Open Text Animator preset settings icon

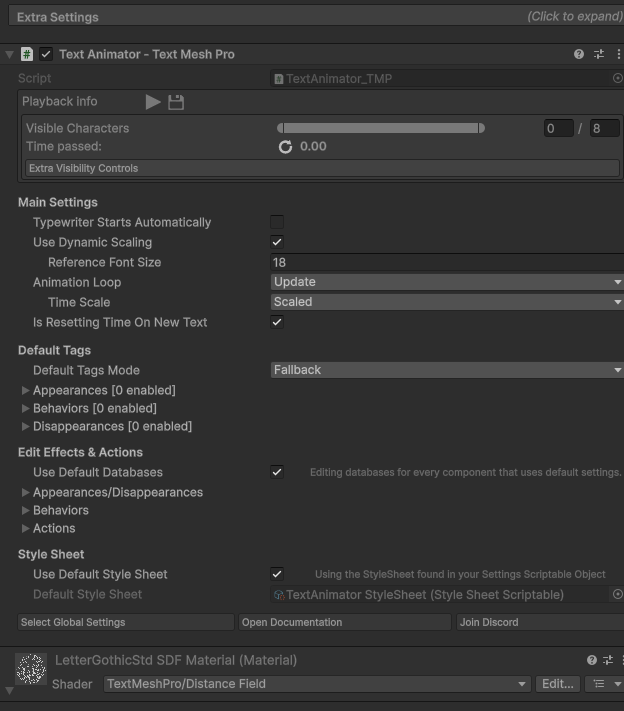(x=599, y=54)
